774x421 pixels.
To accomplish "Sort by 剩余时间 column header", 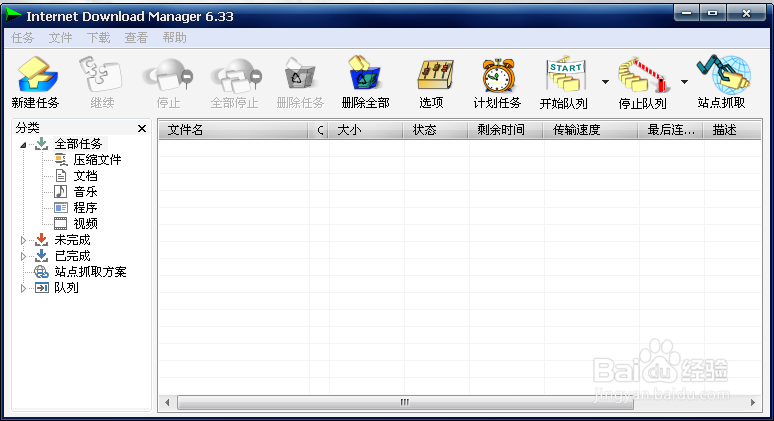I will point(506,130).
